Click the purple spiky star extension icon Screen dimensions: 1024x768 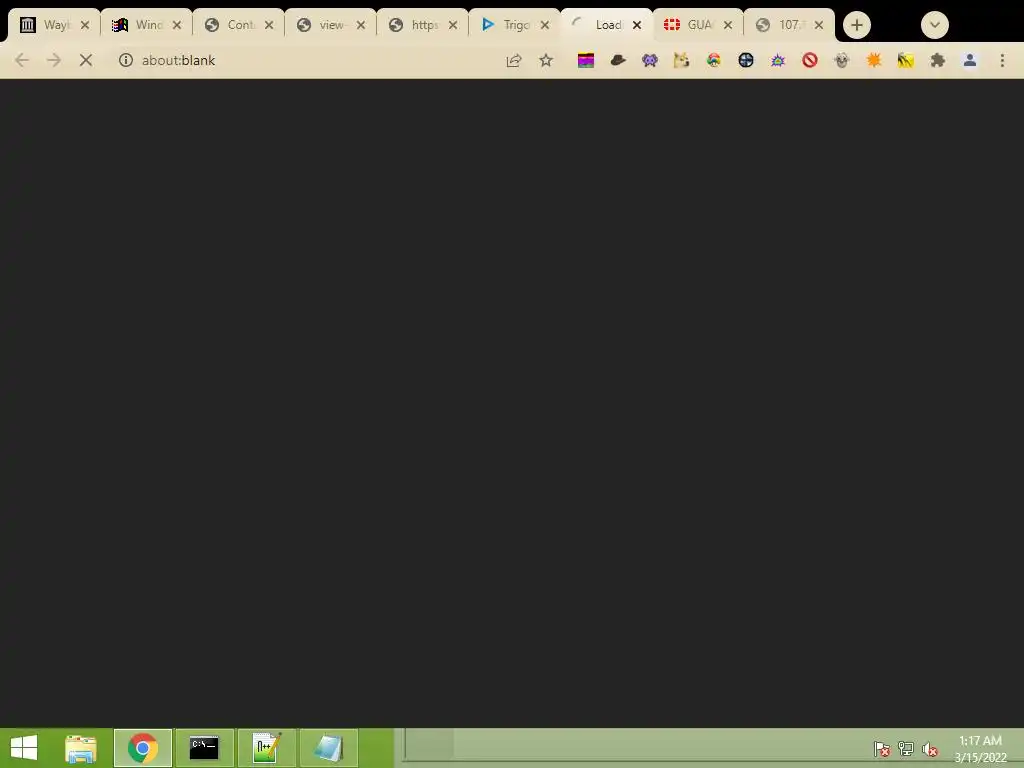(778, 60)
